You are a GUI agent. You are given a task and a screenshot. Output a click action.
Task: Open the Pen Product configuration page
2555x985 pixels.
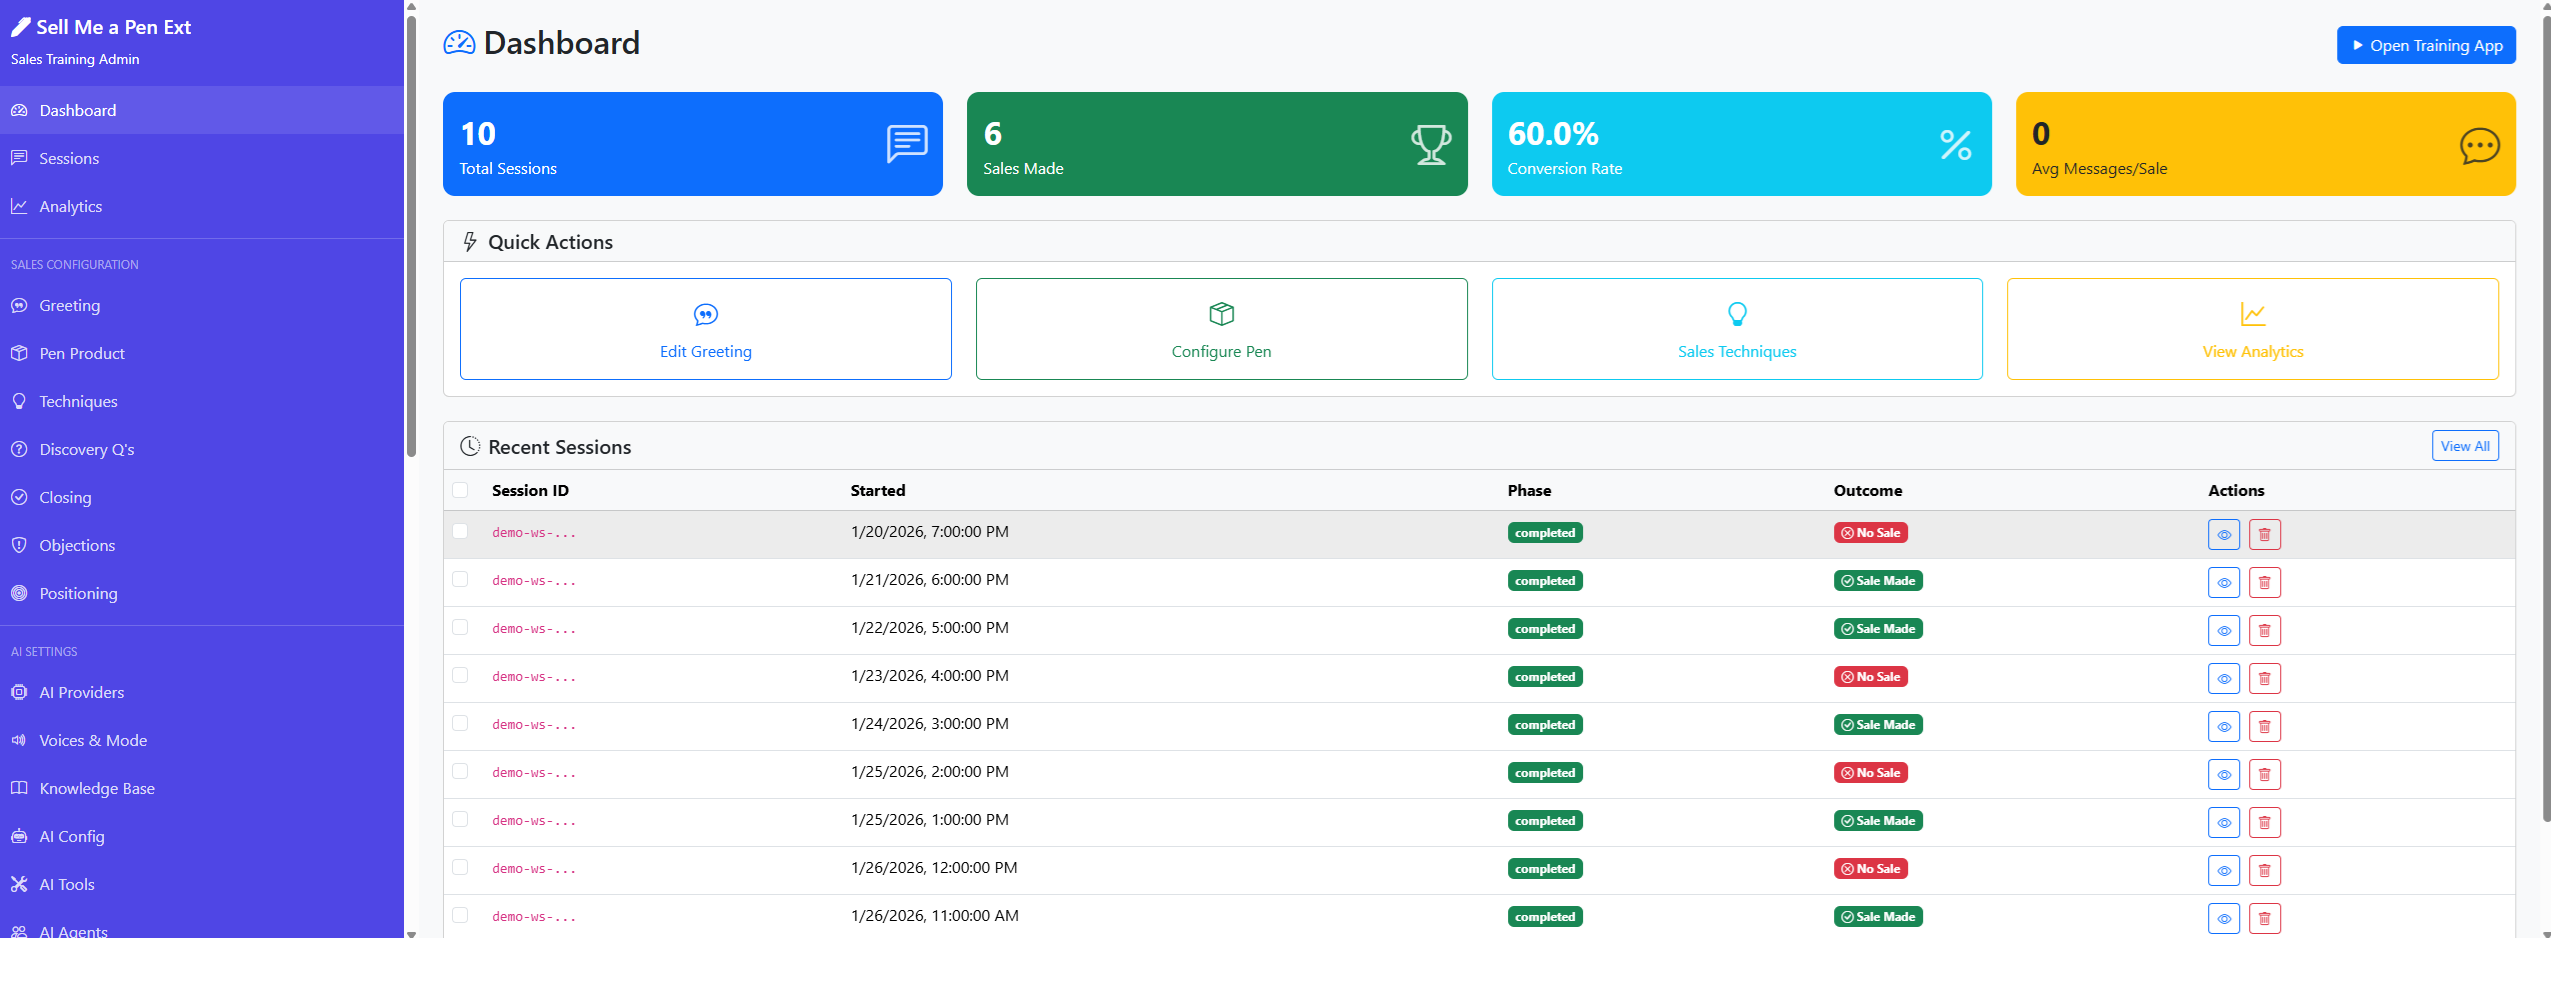(x=82, y=353)
